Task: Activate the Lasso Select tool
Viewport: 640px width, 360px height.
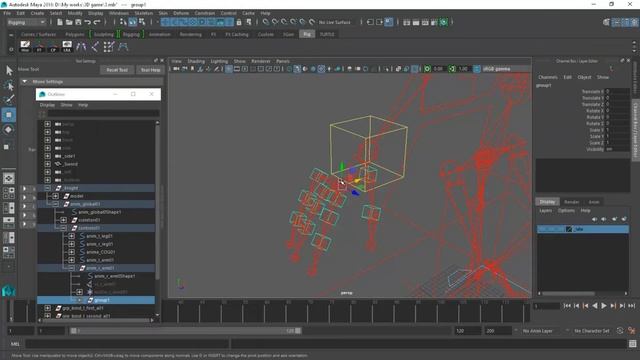Action: pos(9,85)
